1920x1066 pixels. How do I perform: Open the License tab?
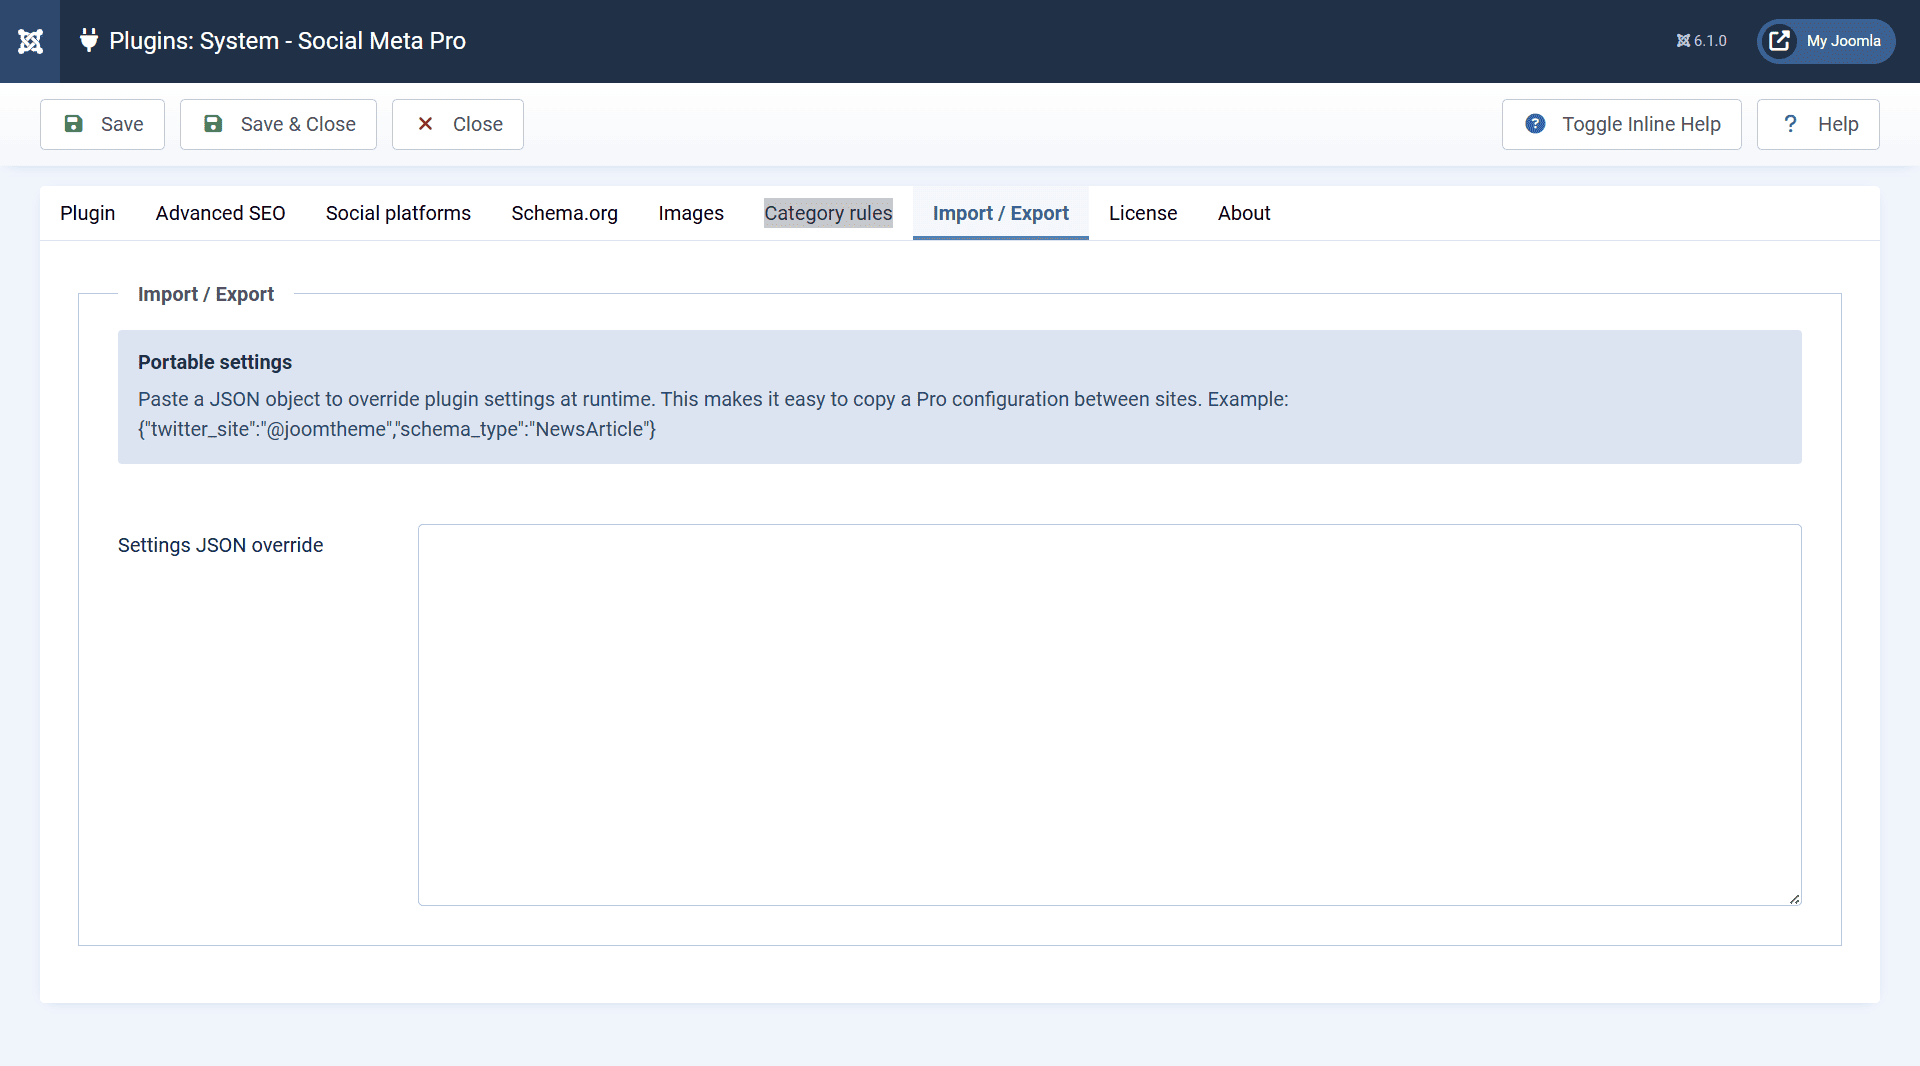click(x=1143, y=213)
